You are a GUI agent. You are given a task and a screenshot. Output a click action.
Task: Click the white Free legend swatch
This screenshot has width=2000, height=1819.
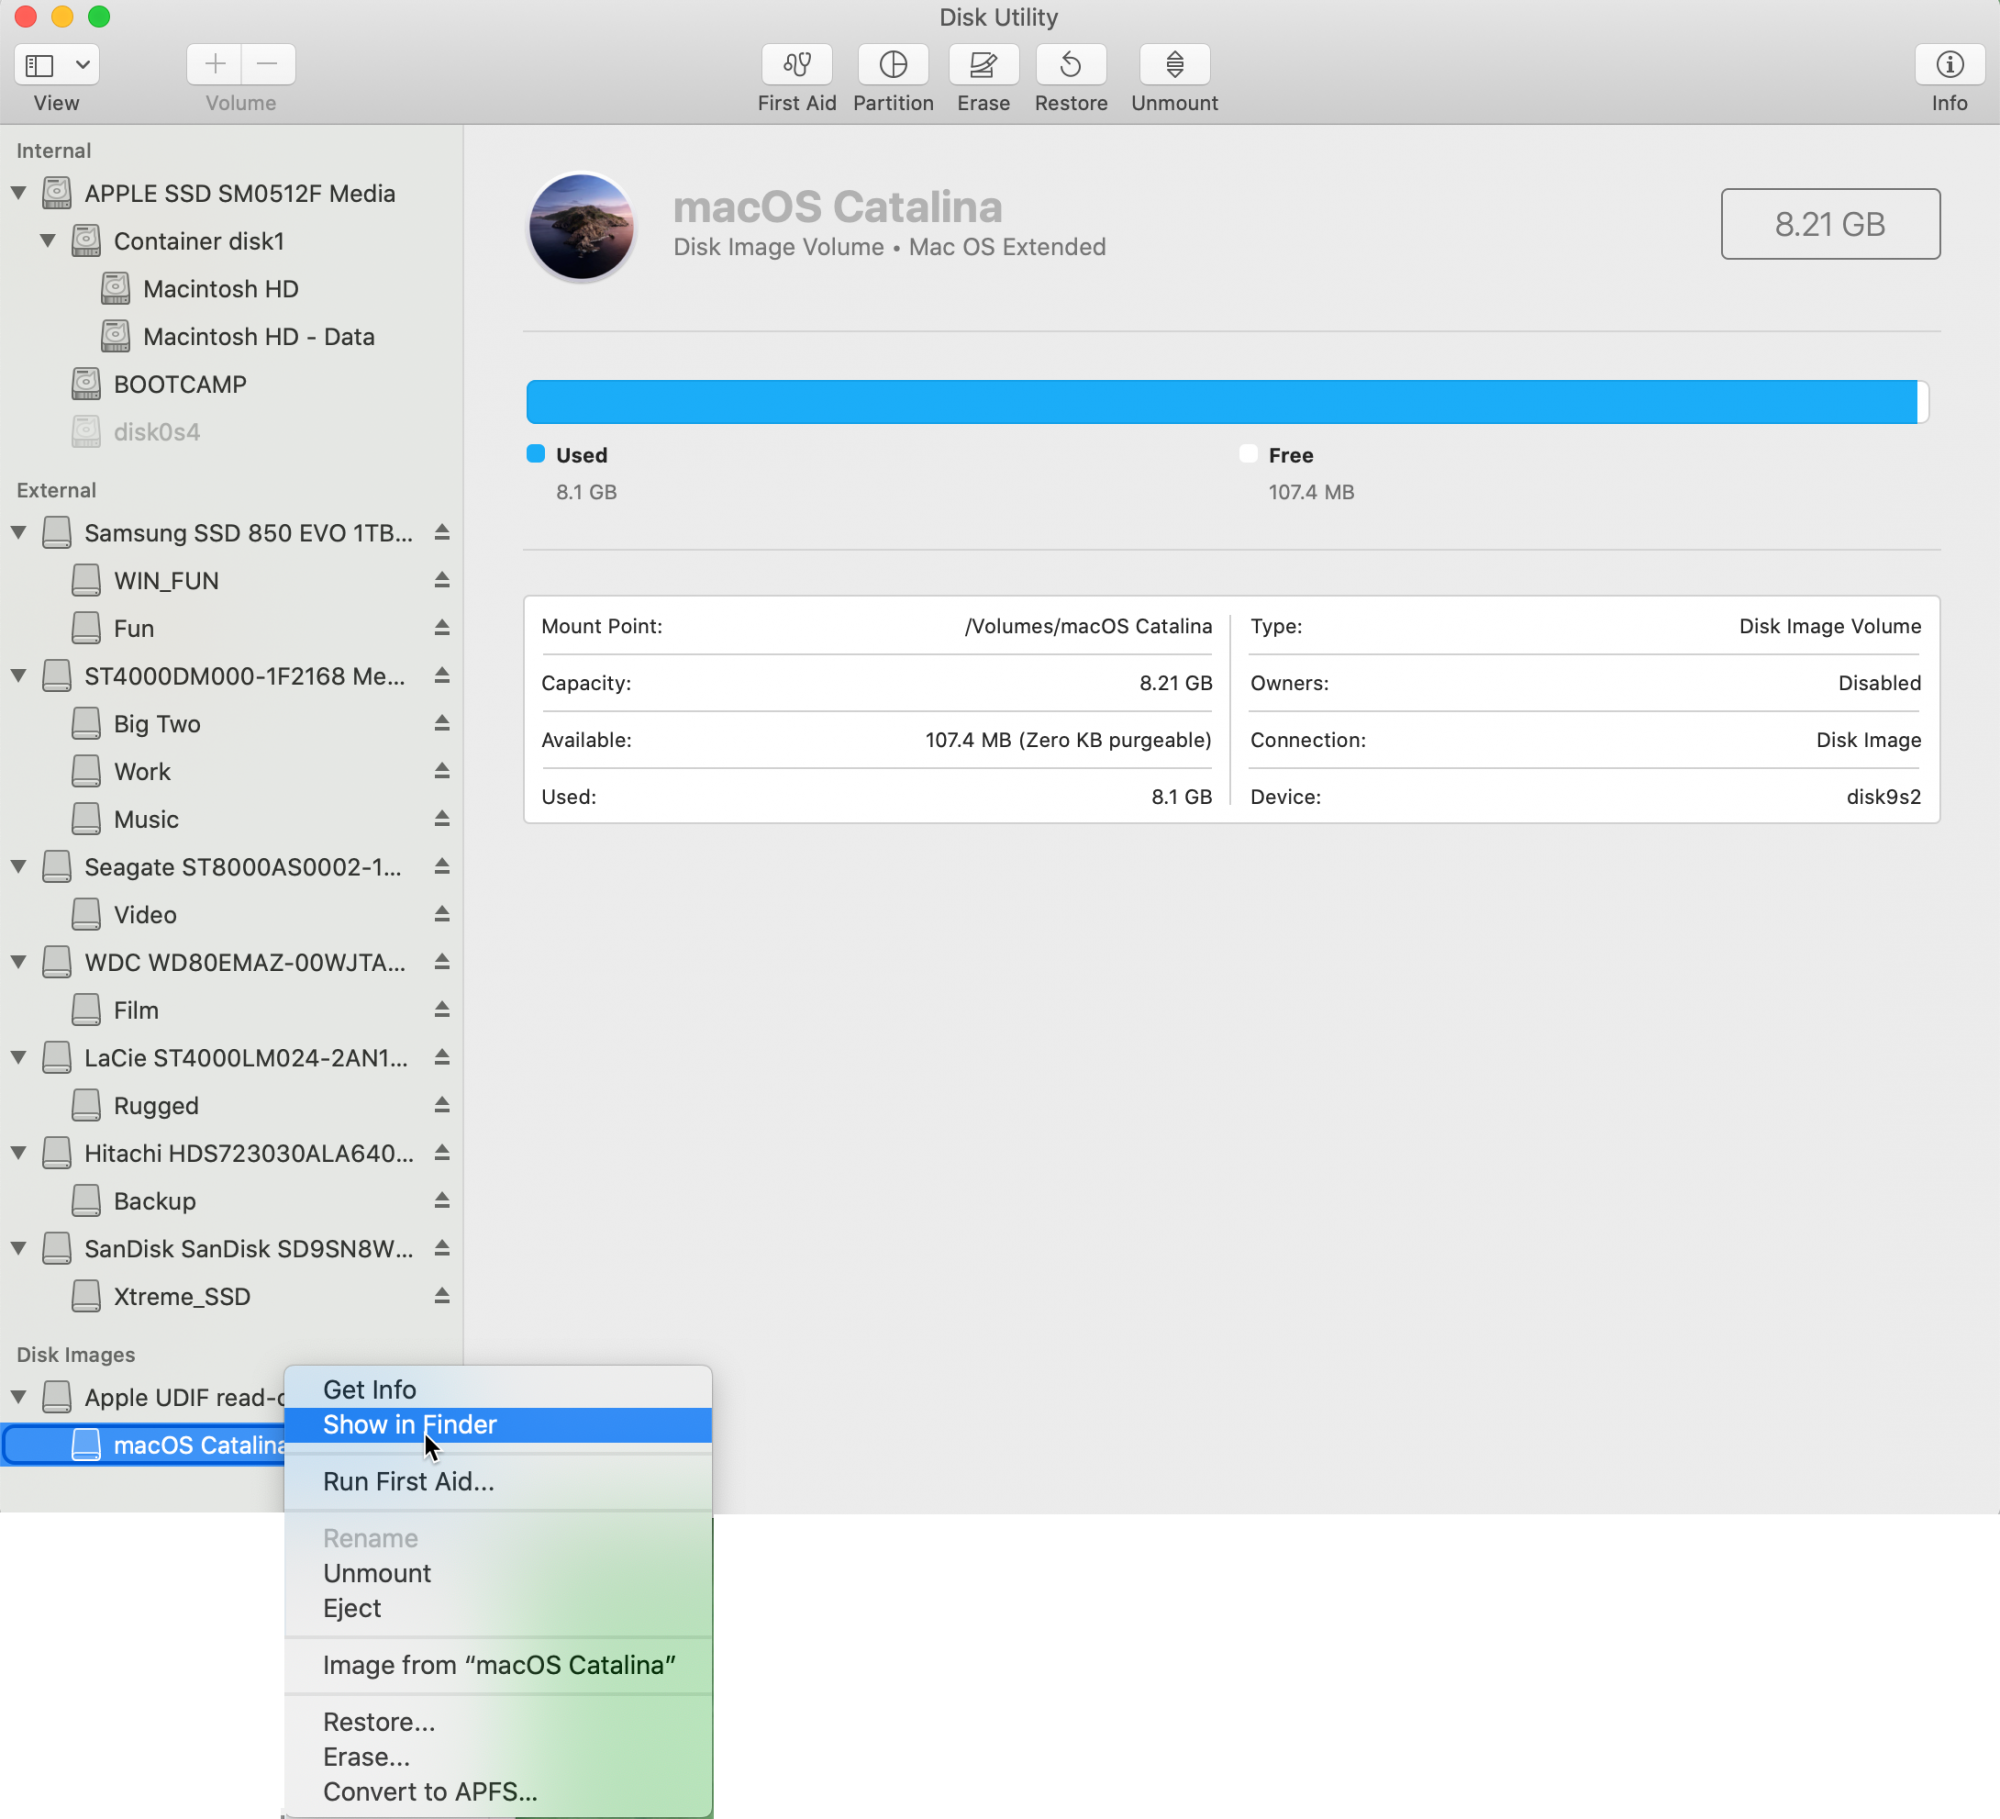[x=1248, y=454]
